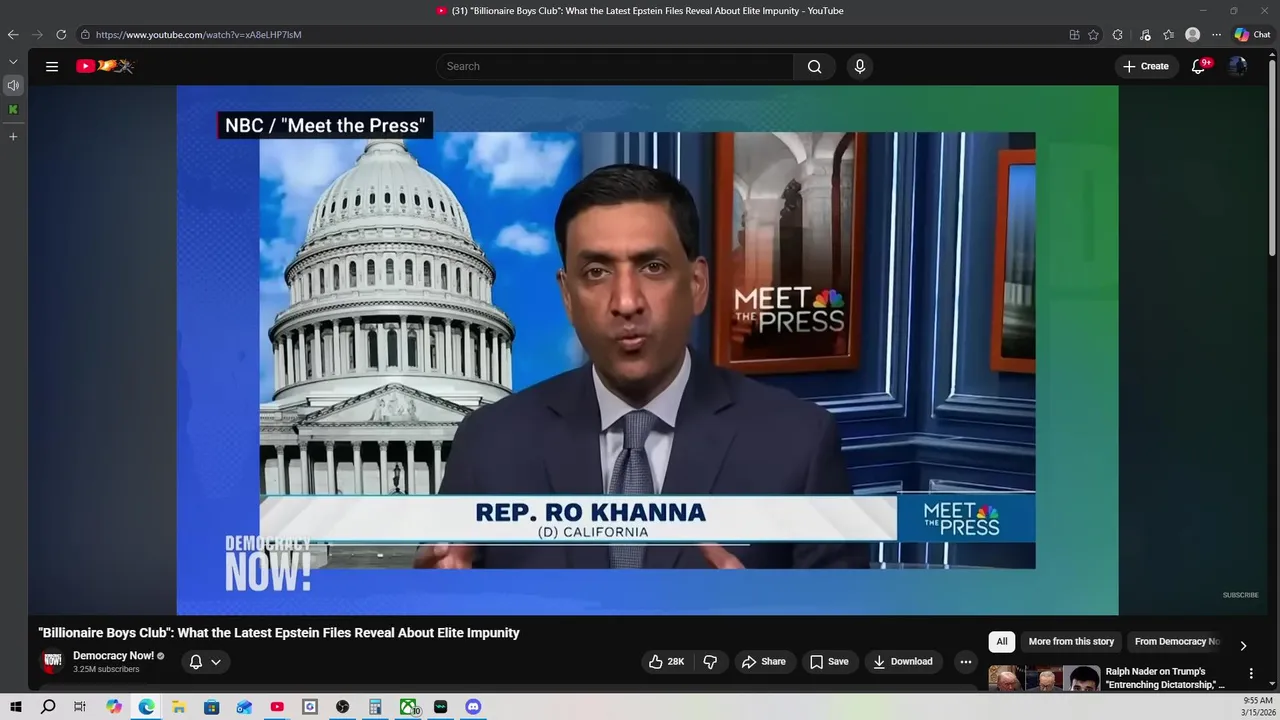Open File Explorer from the taskbar

[x=178, y=707]
